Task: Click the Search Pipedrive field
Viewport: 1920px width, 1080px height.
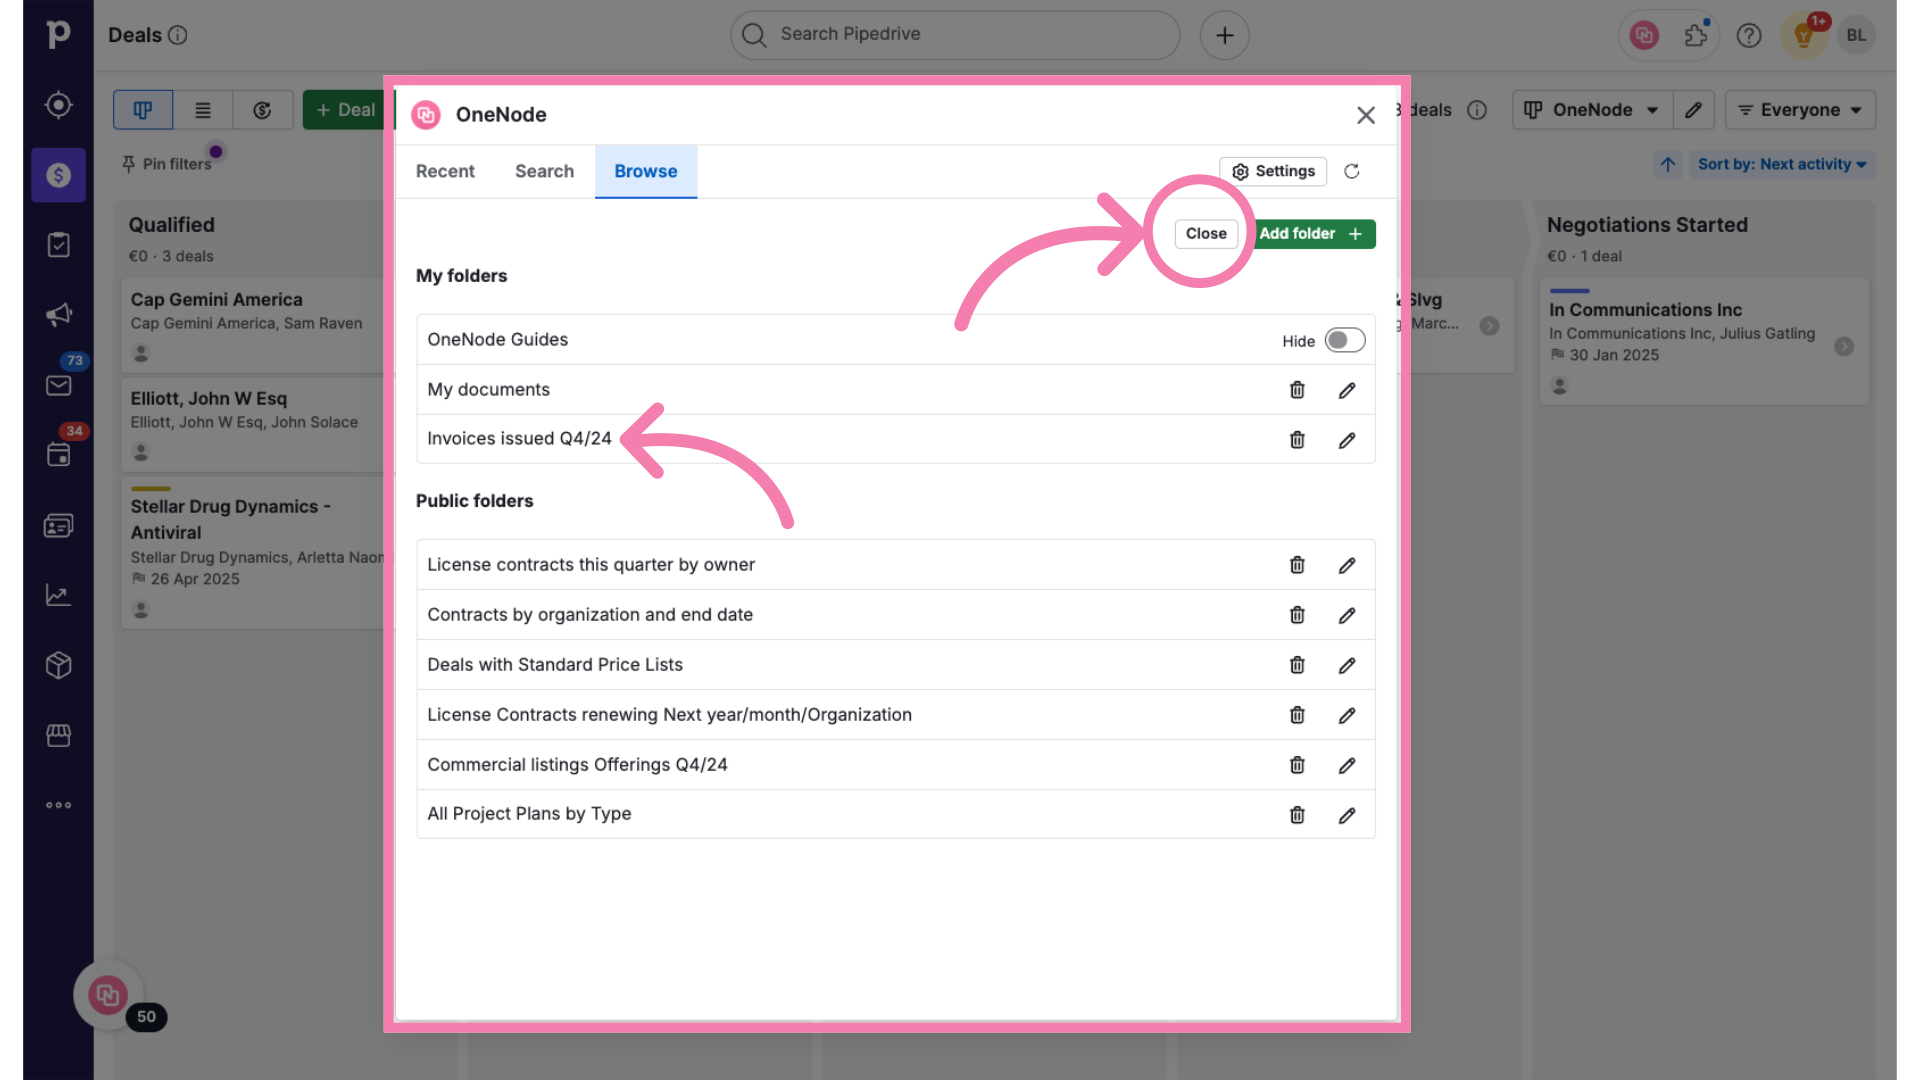Action: point(955,35)
